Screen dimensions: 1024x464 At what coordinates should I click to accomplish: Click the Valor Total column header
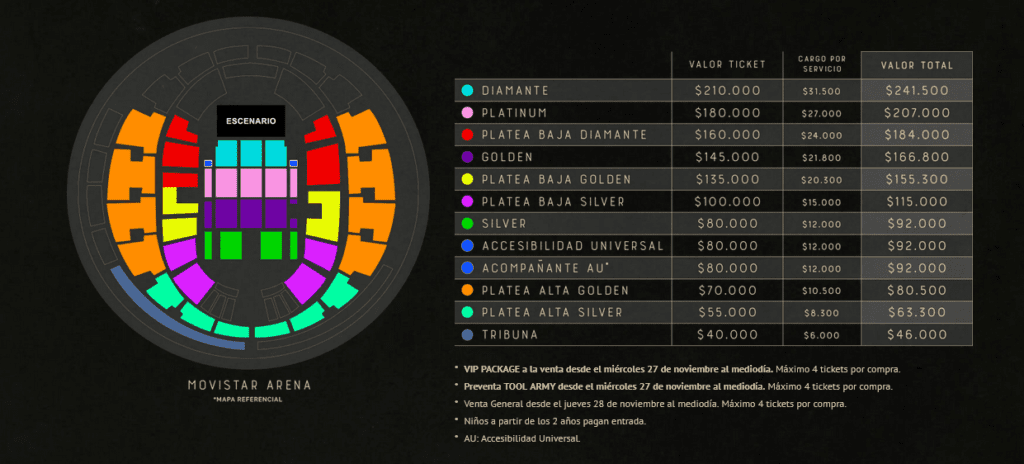click(916, 65)
